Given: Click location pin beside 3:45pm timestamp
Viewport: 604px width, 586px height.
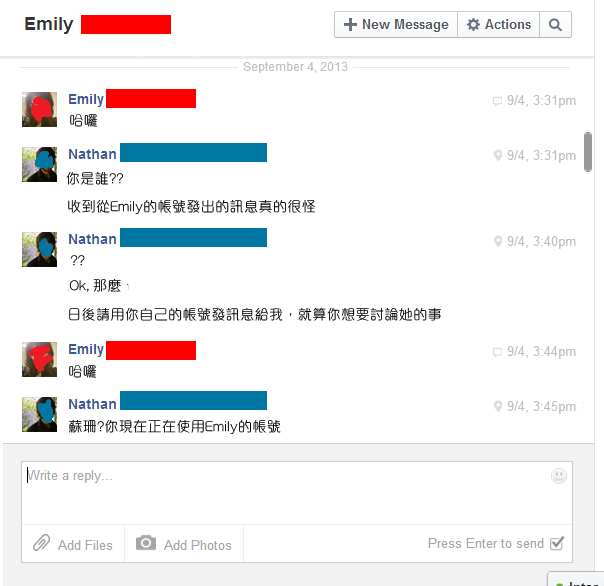Looking at the screenshot, I should click(498, 406).
